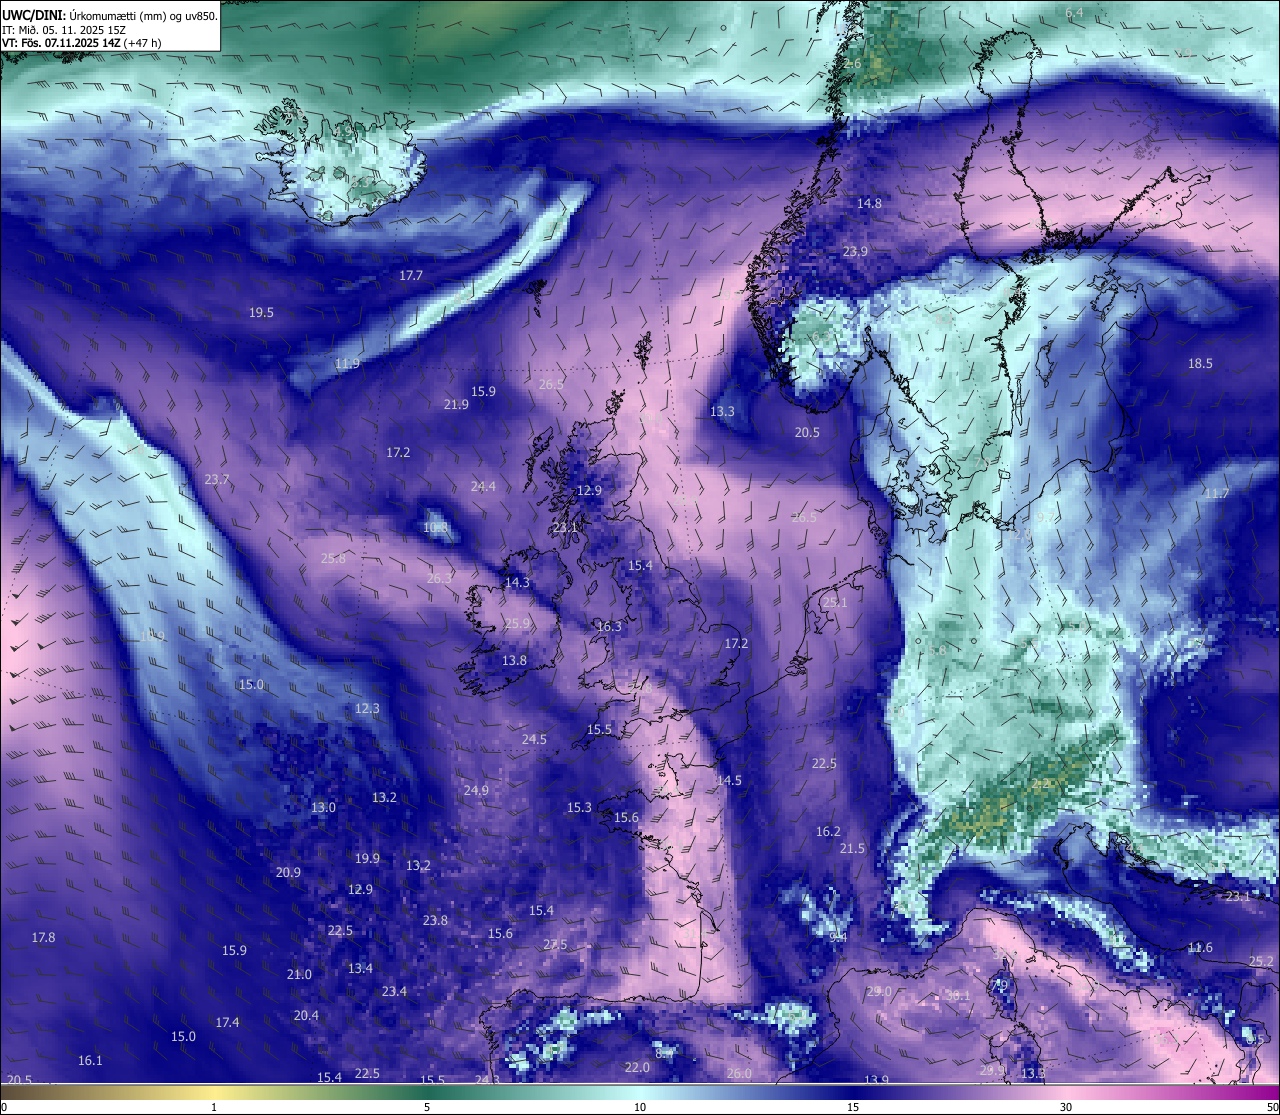This screenshot has width=1280, height=1115.
Task: Select the 13.4 value off Iberia
Action: coord(360,969)
